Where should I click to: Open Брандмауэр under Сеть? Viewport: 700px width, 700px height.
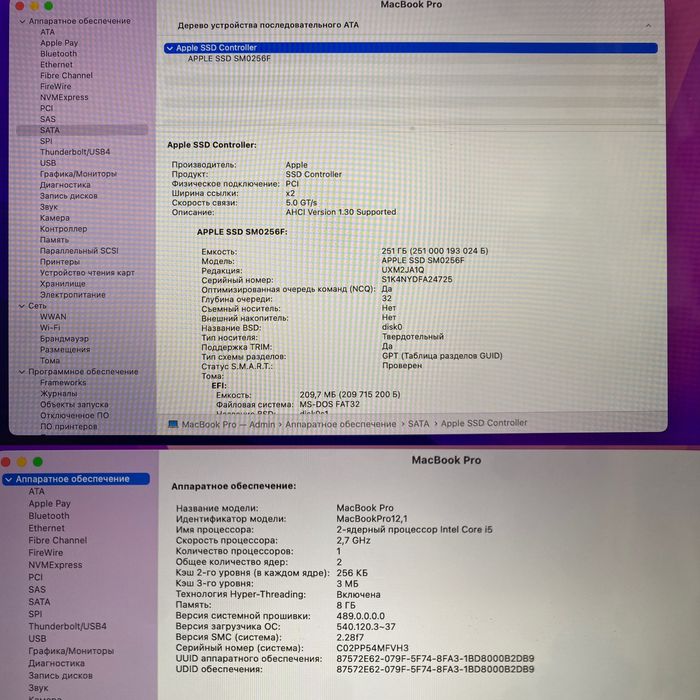tap(64, 338)
